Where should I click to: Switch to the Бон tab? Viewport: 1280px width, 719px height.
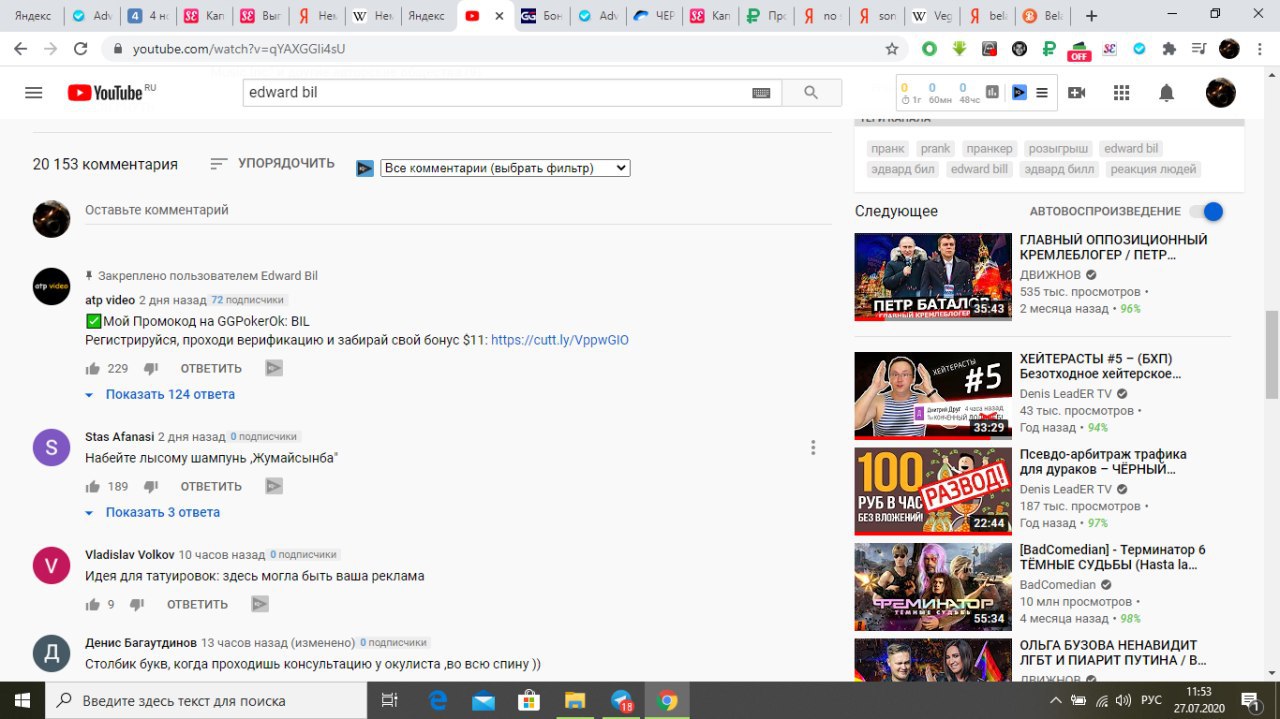tap(541, 16)
